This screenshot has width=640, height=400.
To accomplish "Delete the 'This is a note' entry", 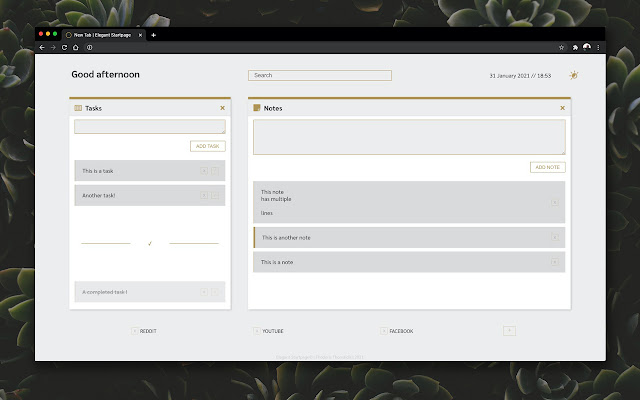I will coord(555,262).
